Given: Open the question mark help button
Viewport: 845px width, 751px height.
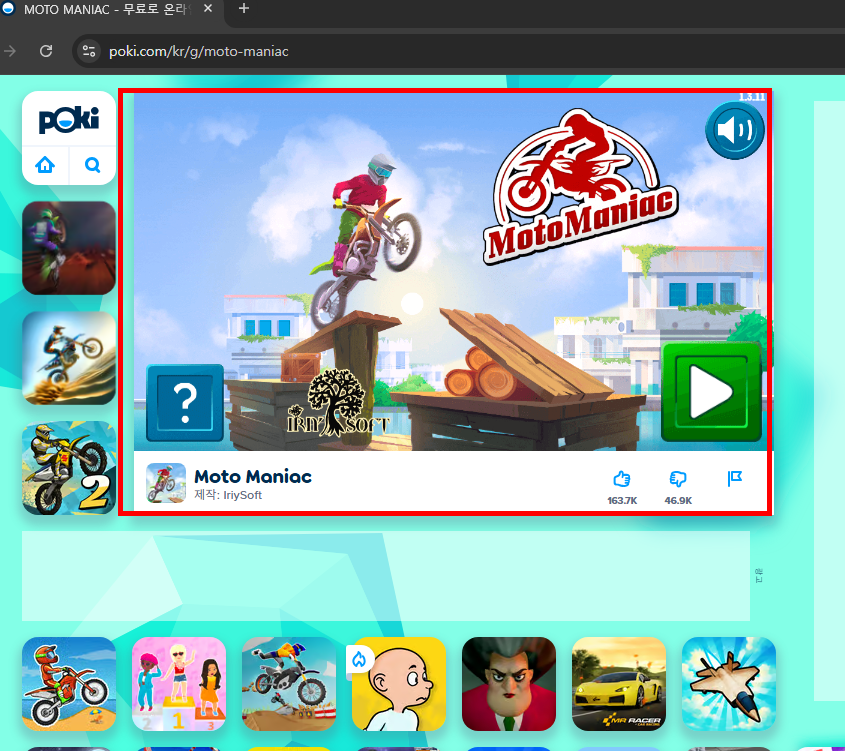Looking at the screenshot, I should point(185,402).
